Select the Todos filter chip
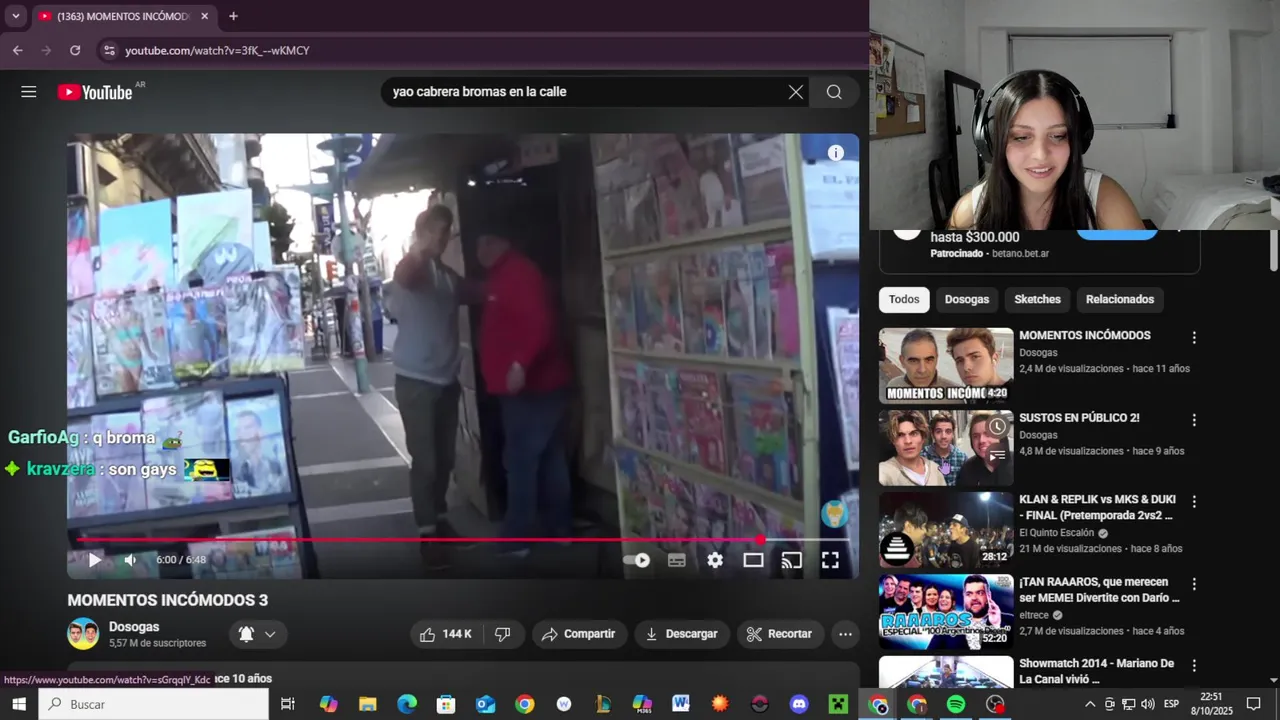Screen dimensions: 1280x720 point(904,299)
